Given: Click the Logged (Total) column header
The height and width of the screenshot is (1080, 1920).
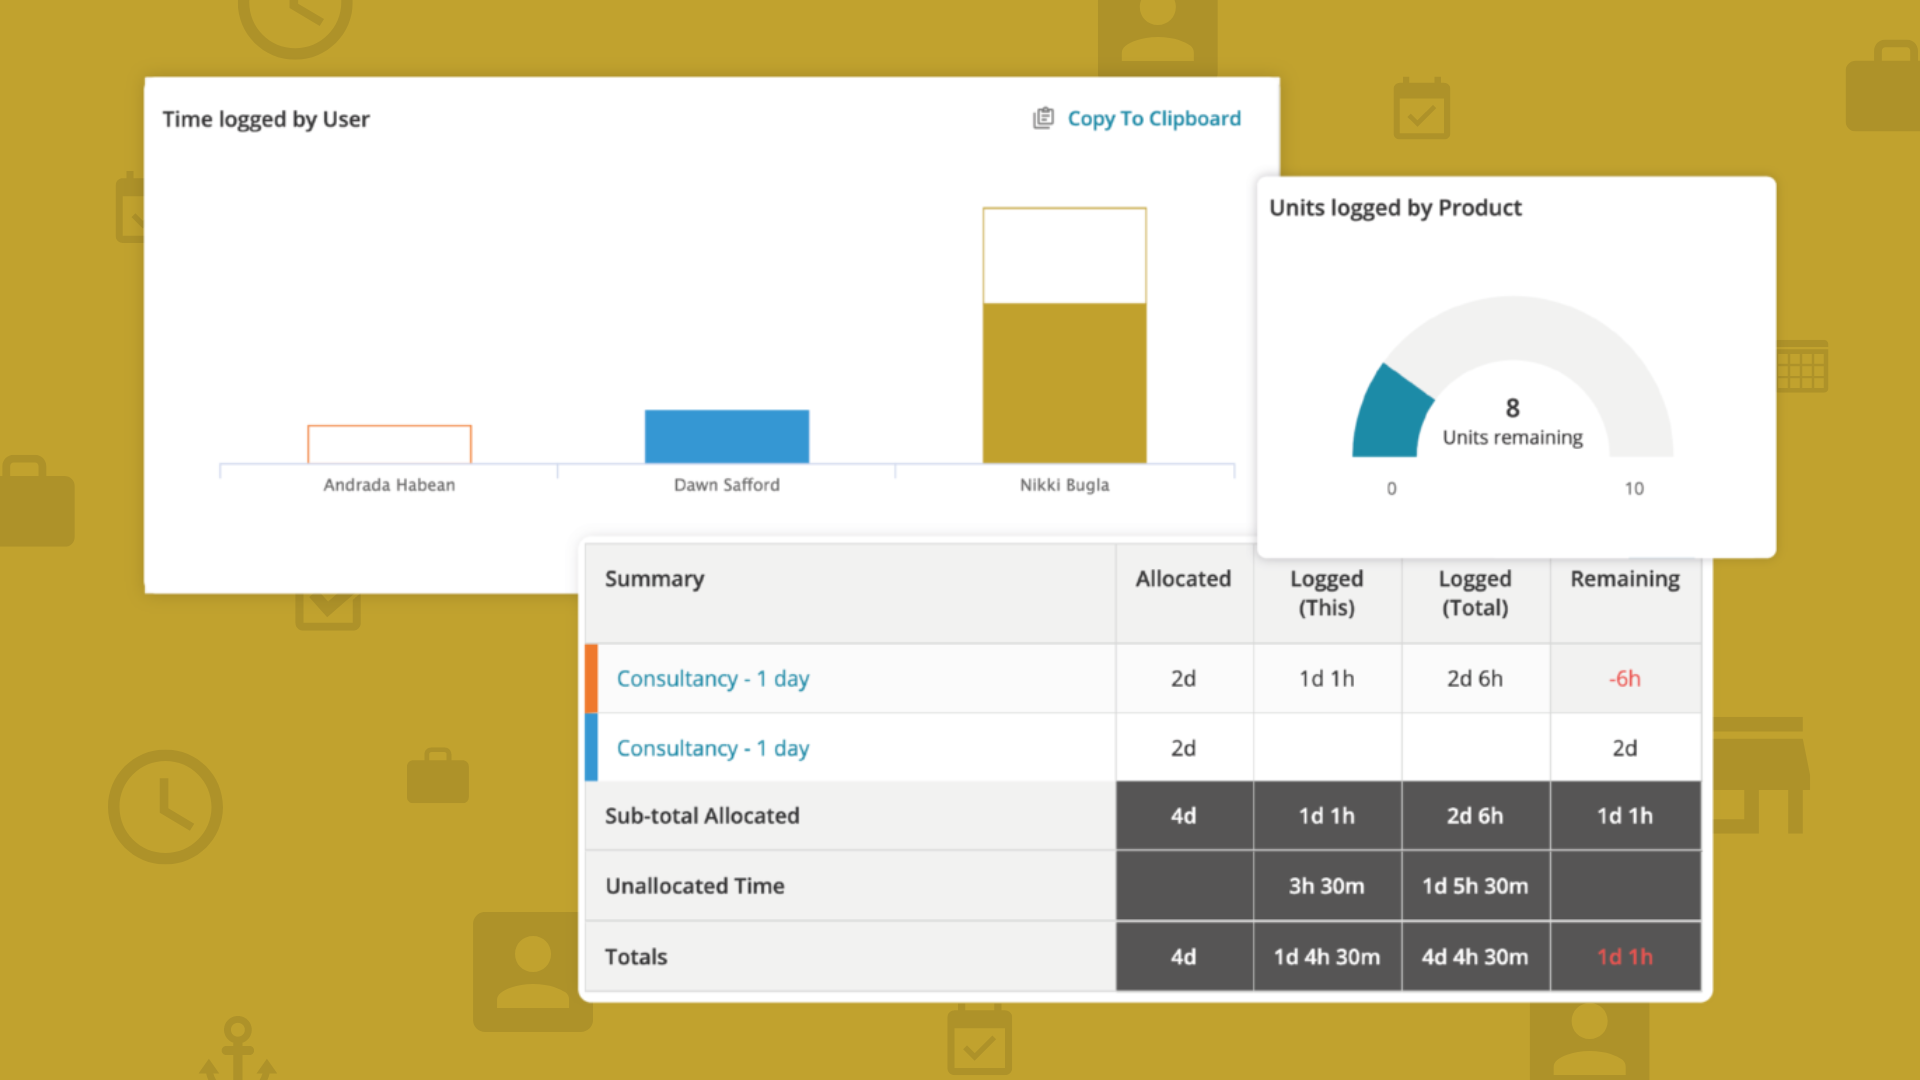Looking at the screenshot, I should tap(1474, 592).
